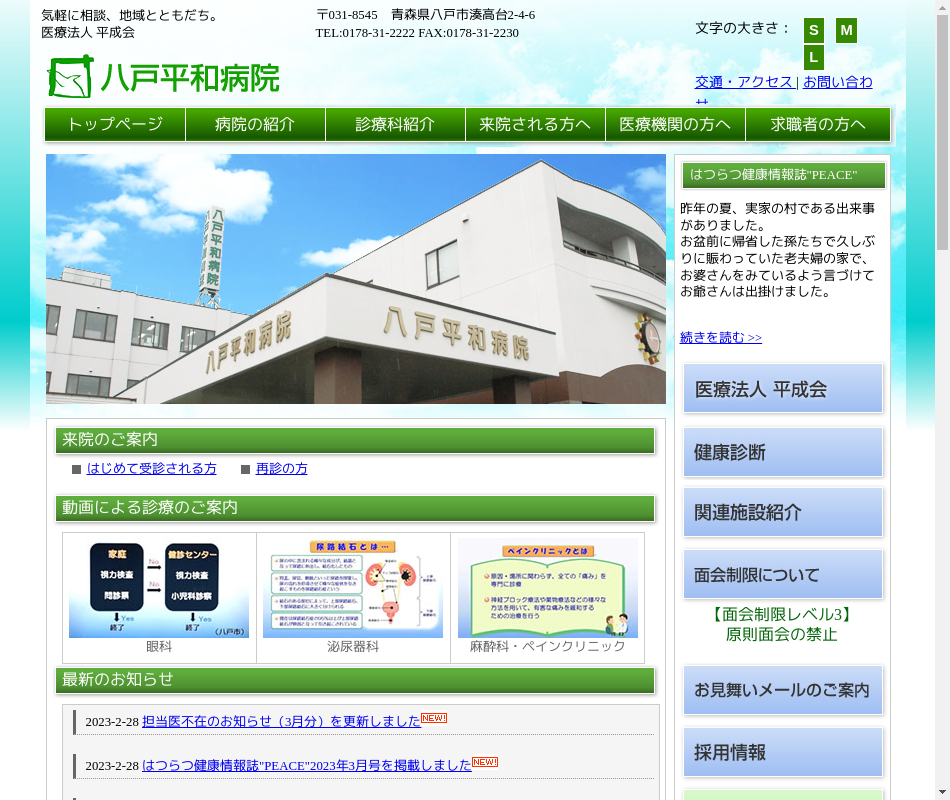Open the 再診の方 link
The width and height of the screenshot is (950, 800).
(x=281, y=468)
